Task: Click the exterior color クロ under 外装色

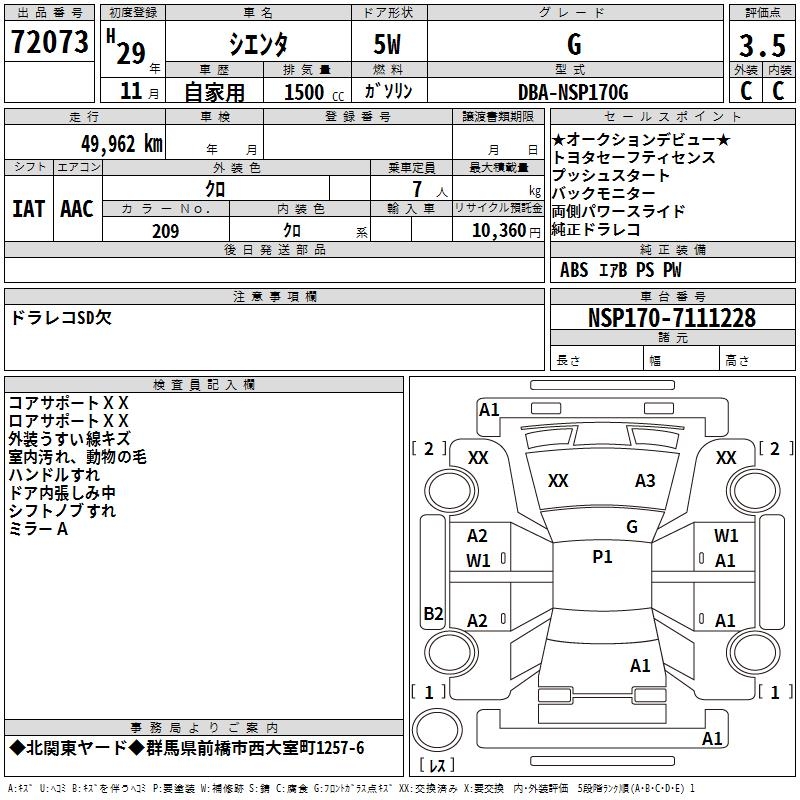Action: [215, 189]
